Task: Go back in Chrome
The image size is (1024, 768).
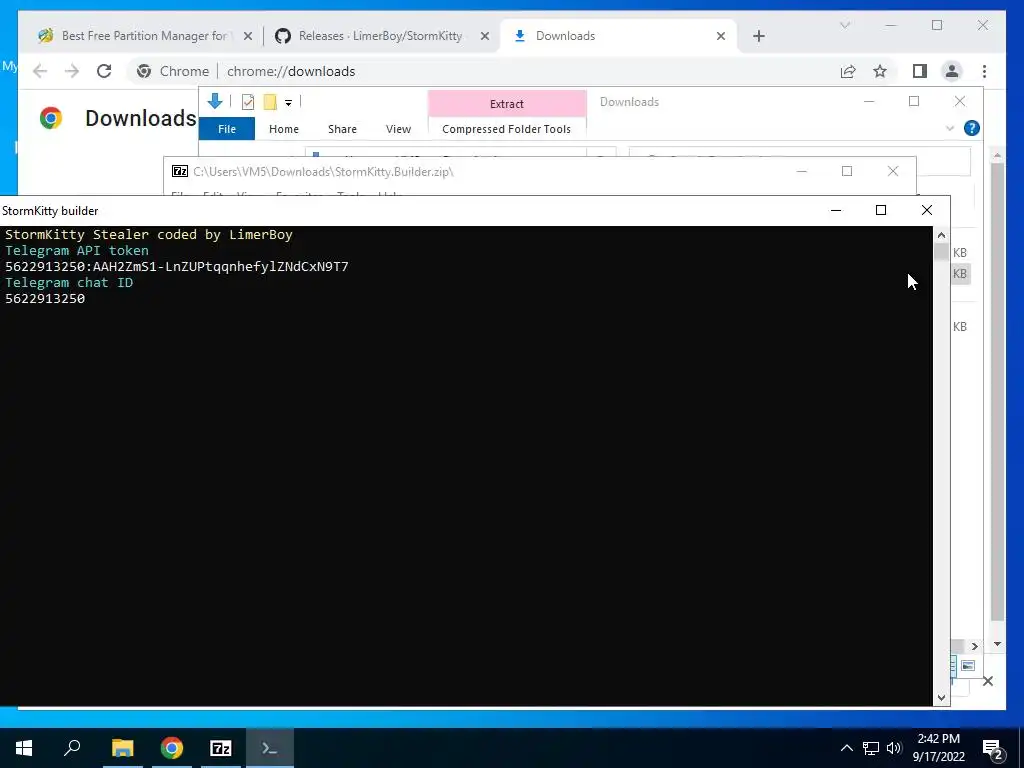Action: pos(40,71)
